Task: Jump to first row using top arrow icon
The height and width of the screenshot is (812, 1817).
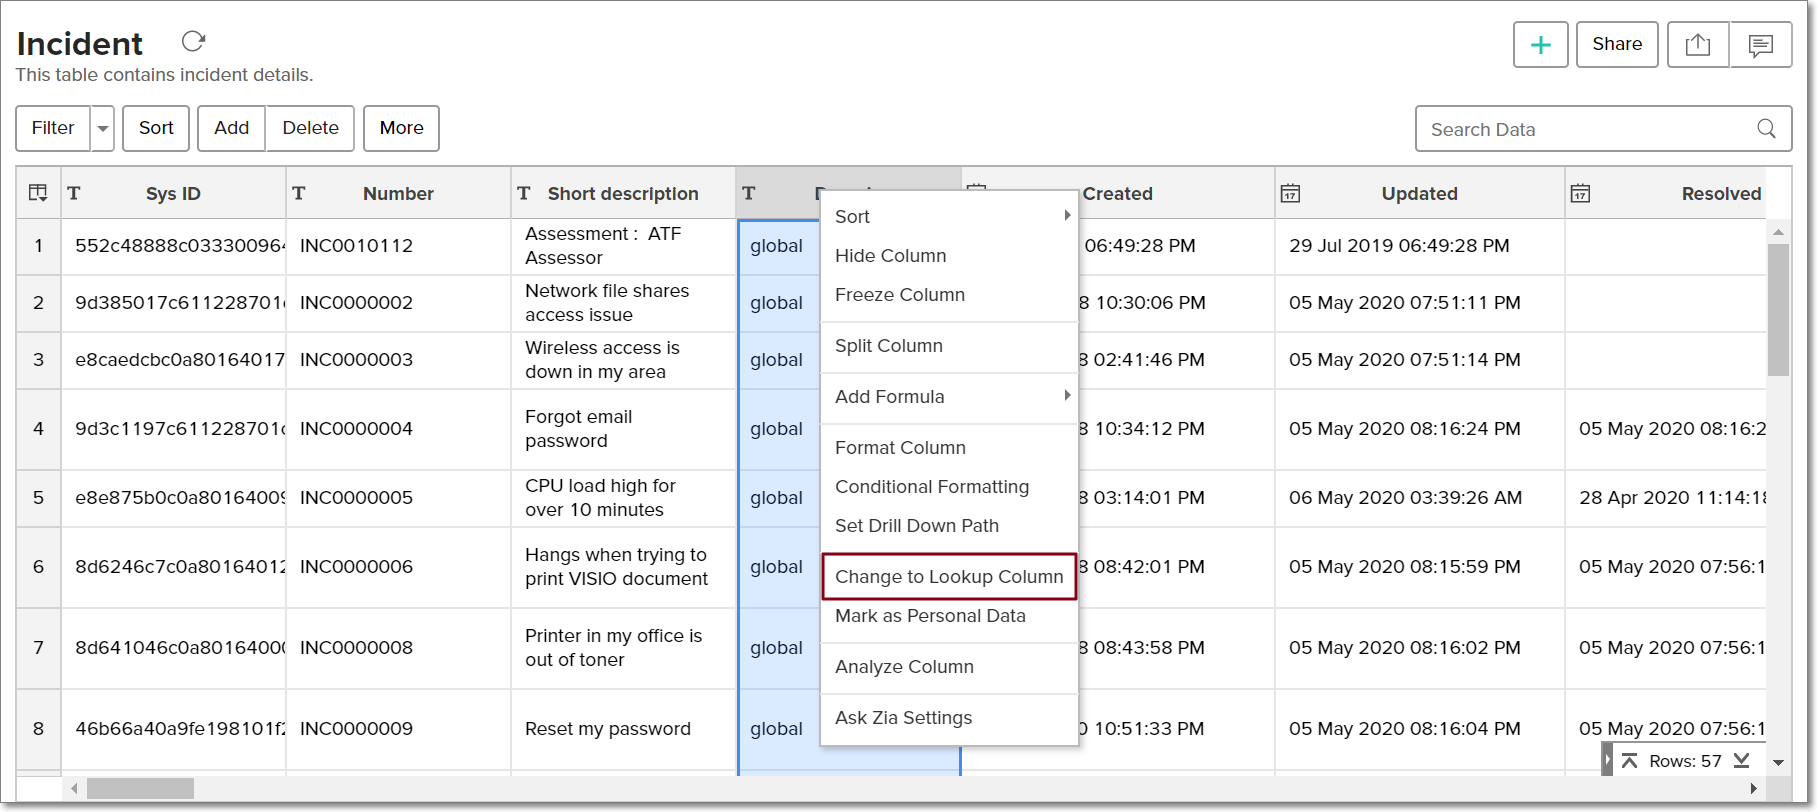Action: [1629, 761]
